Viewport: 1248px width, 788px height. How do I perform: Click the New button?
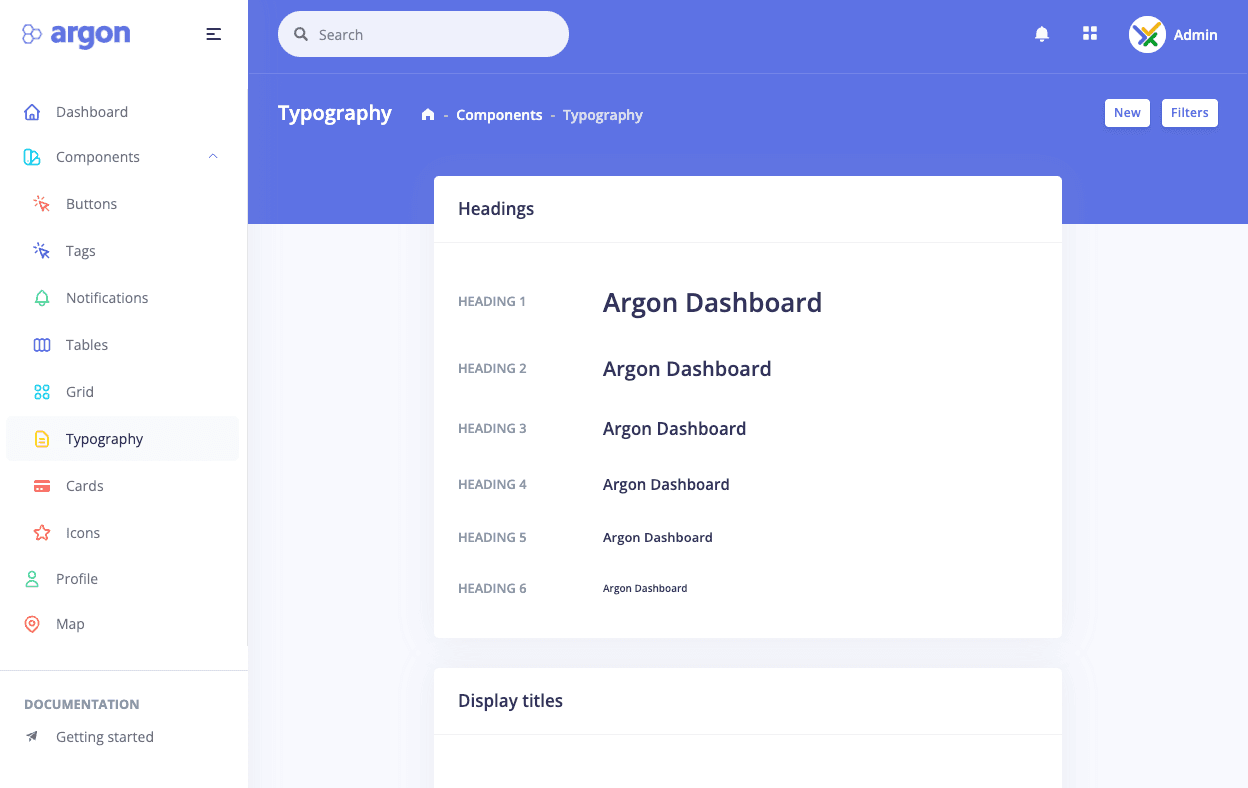(1127, 112)
